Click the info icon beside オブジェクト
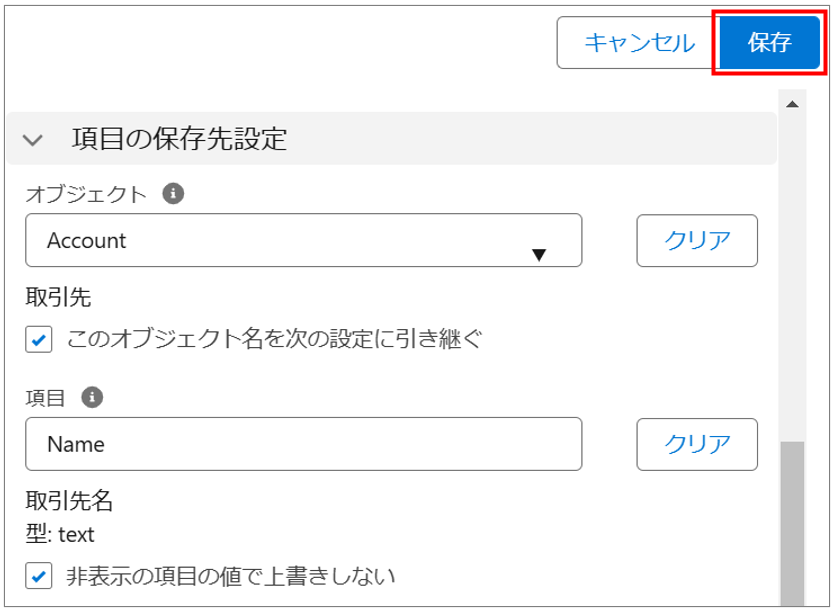 point(173,193)
